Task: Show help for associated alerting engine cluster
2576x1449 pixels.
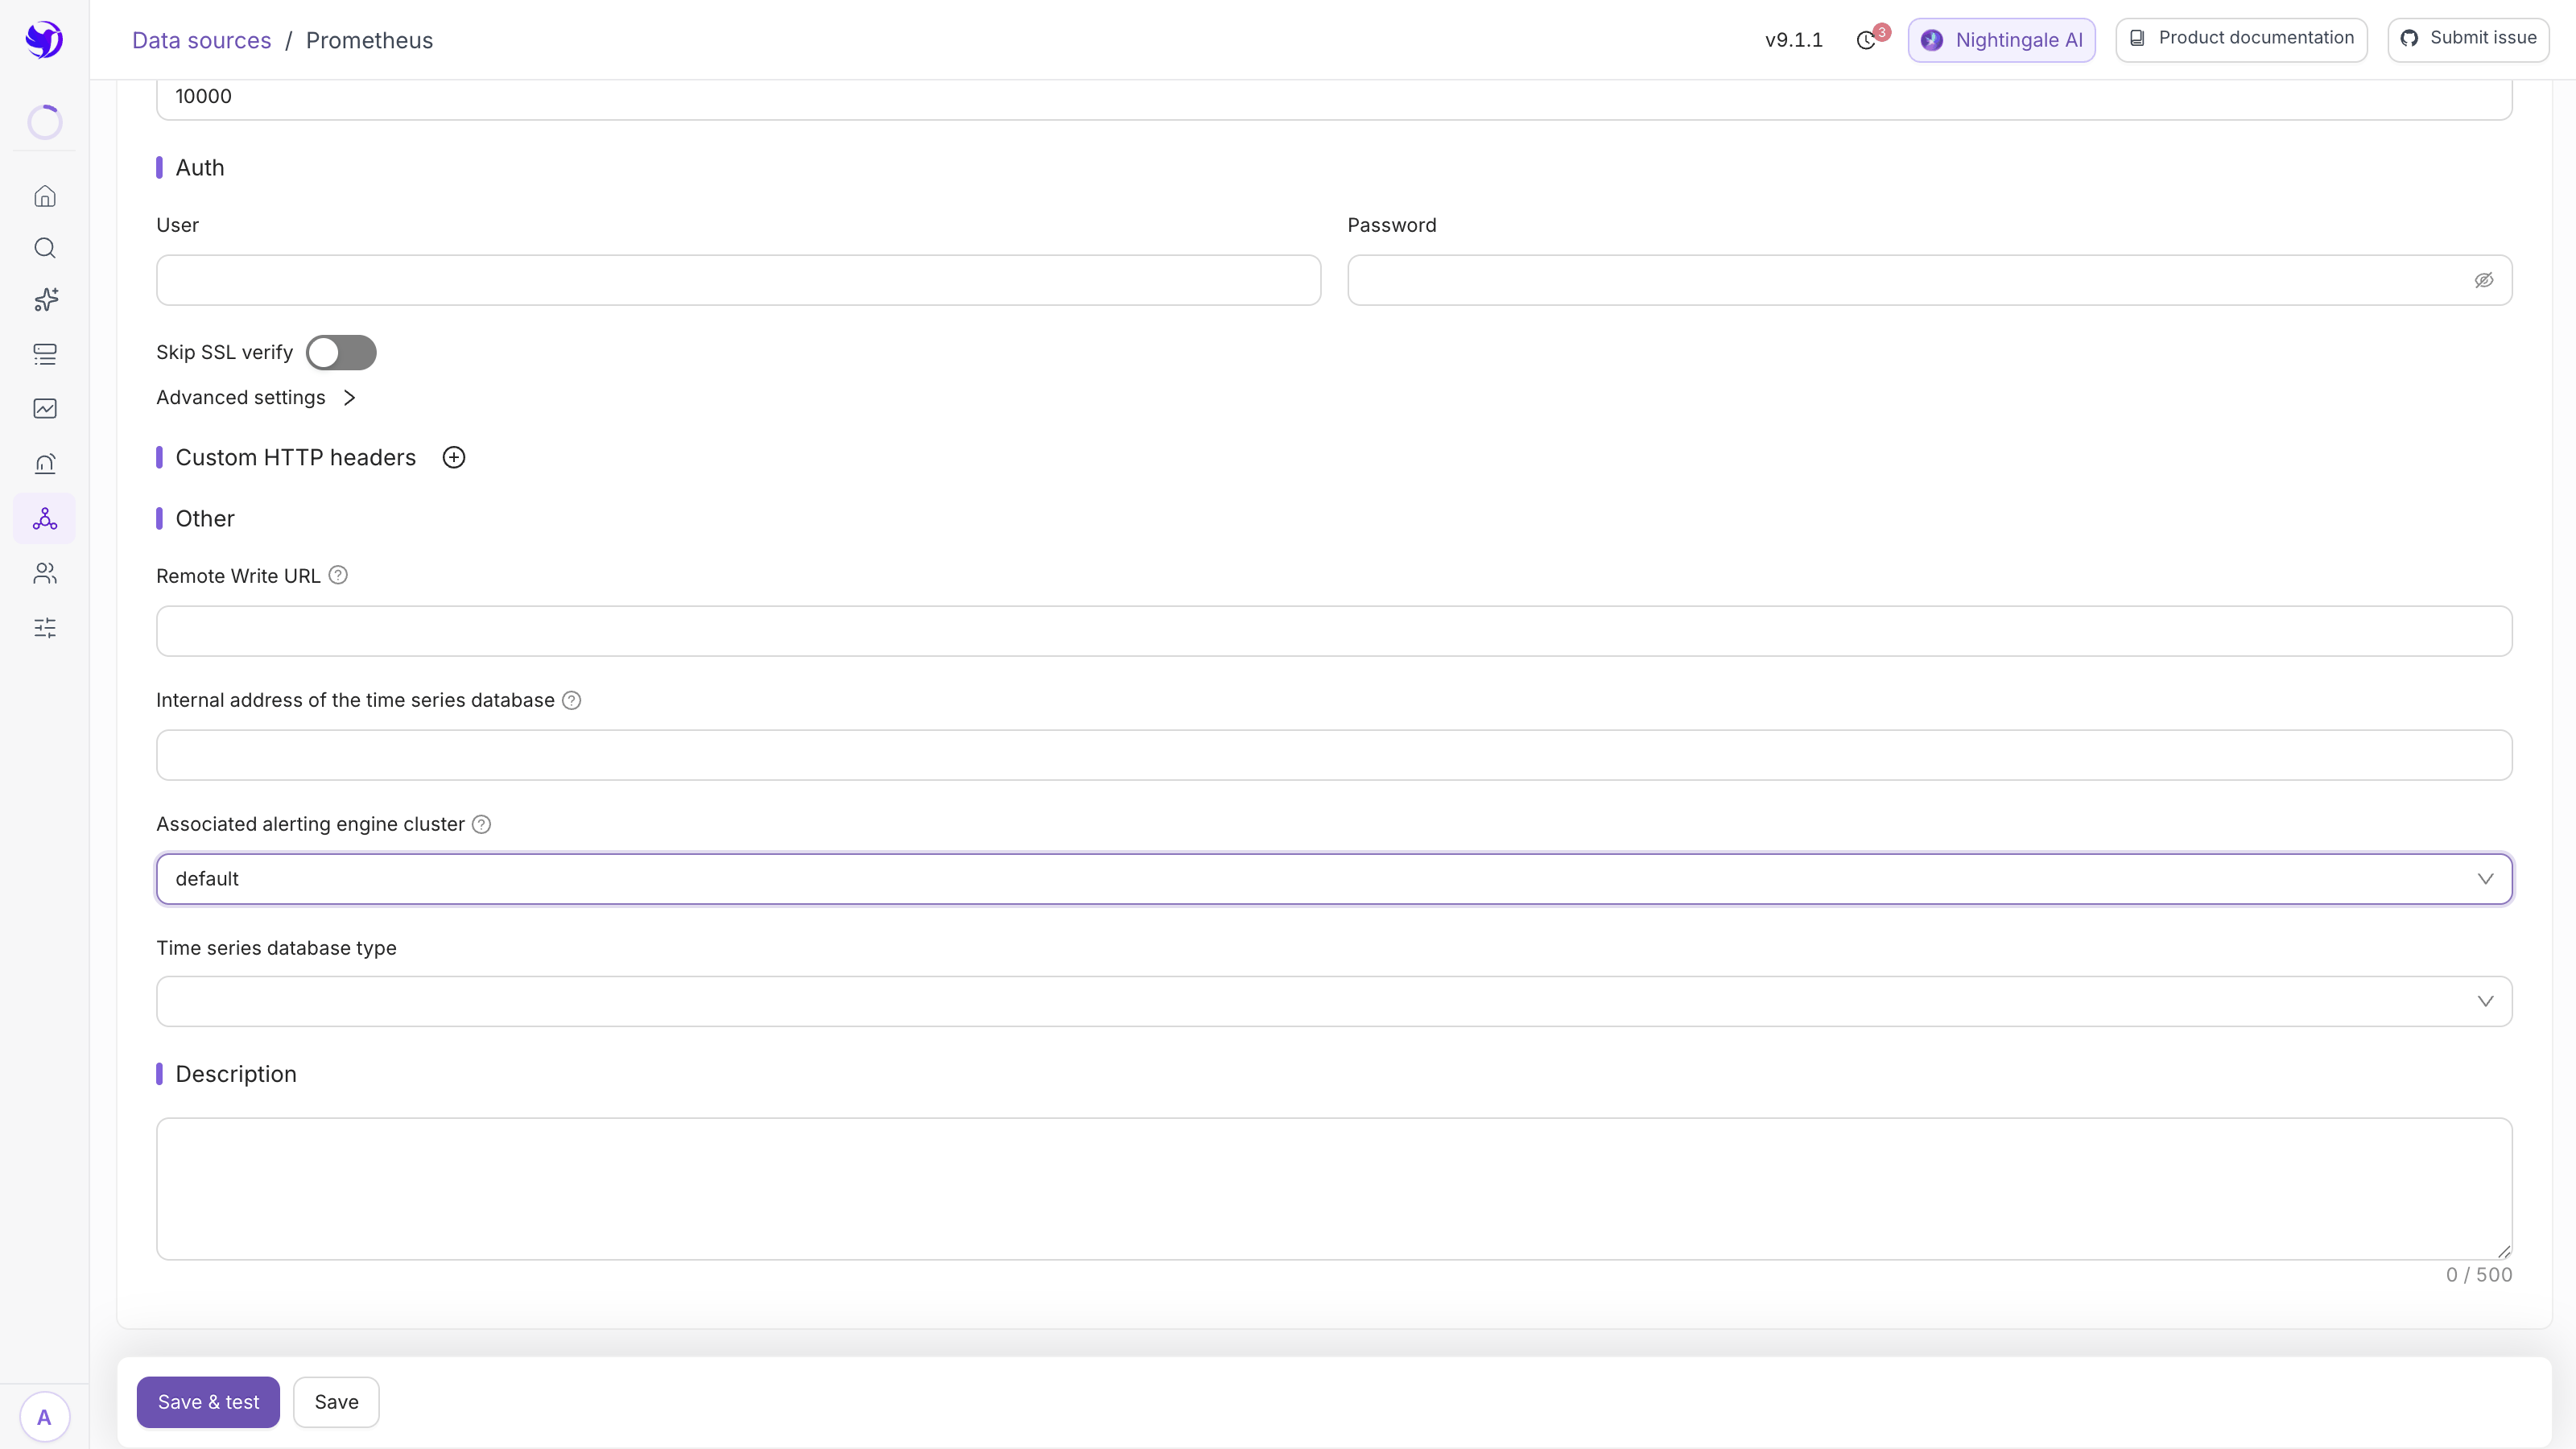Action: 481,824
